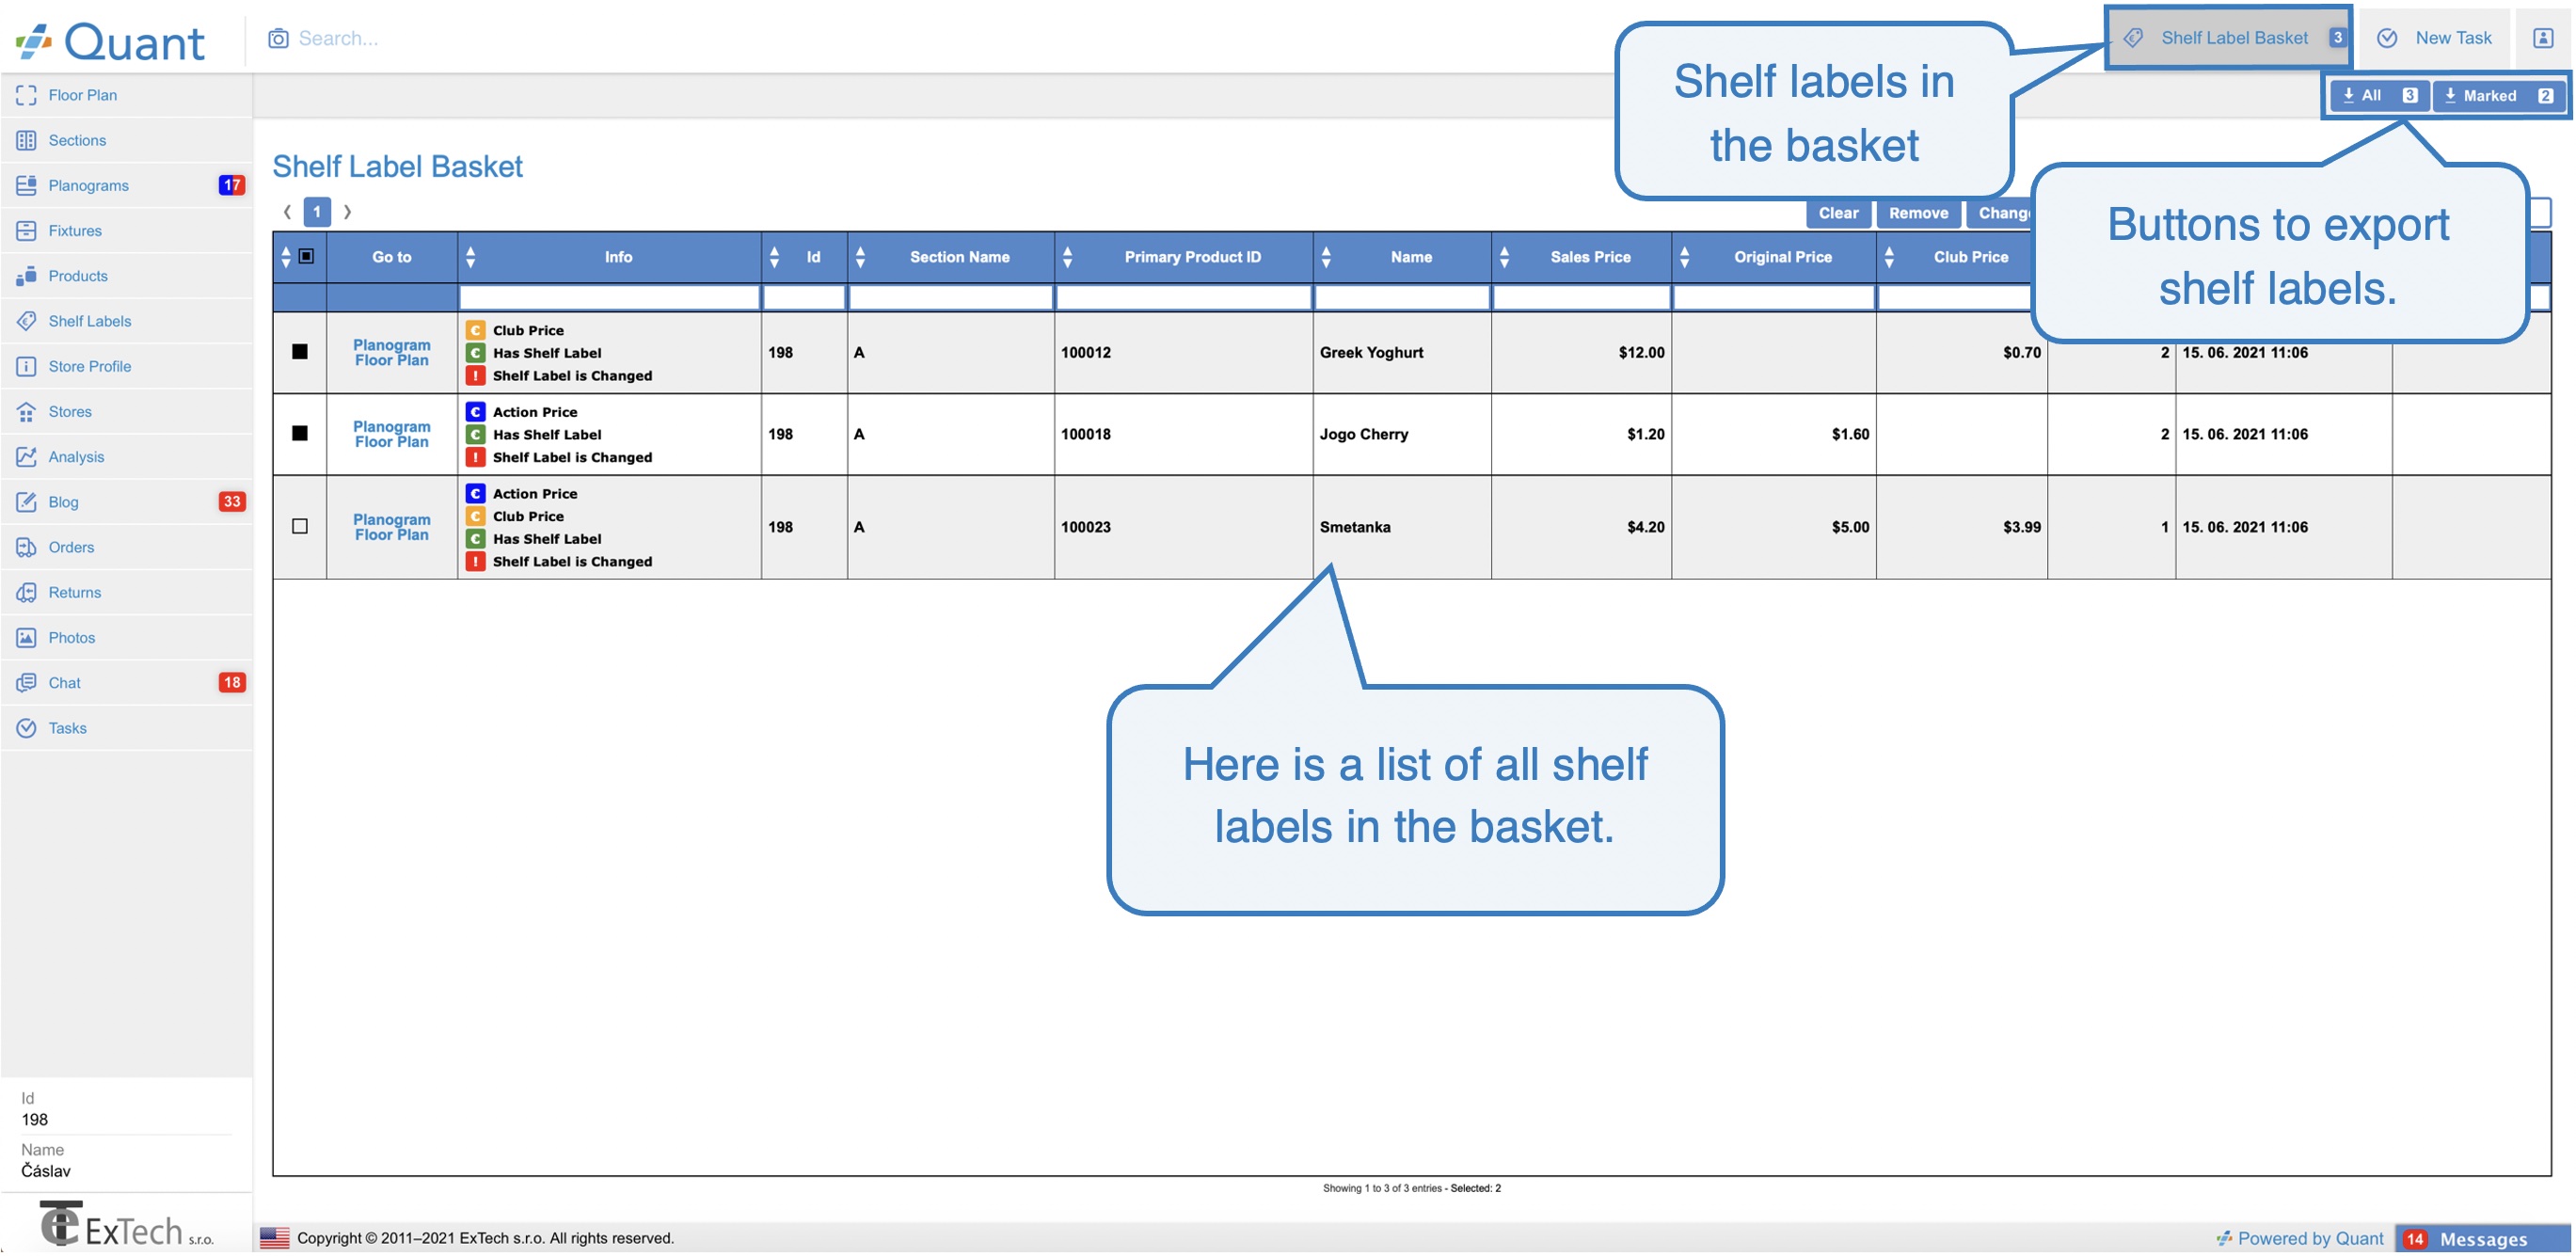Click the Tasks checkmark icon

click(x=26, y=727)
